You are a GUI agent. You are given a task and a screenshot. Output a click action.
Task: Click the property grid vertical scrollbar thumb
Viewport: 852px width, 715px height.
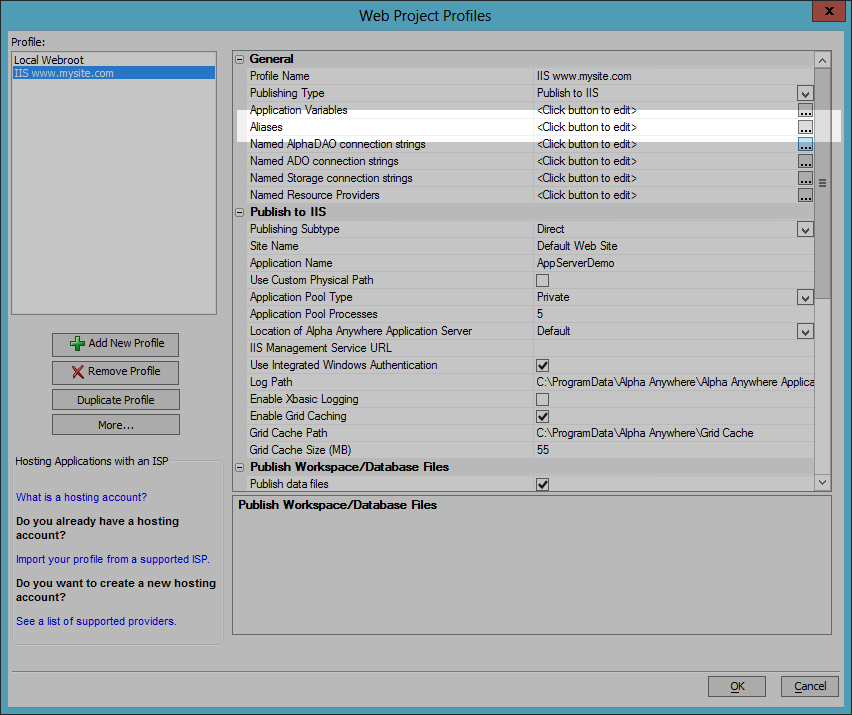coord(822,183)
